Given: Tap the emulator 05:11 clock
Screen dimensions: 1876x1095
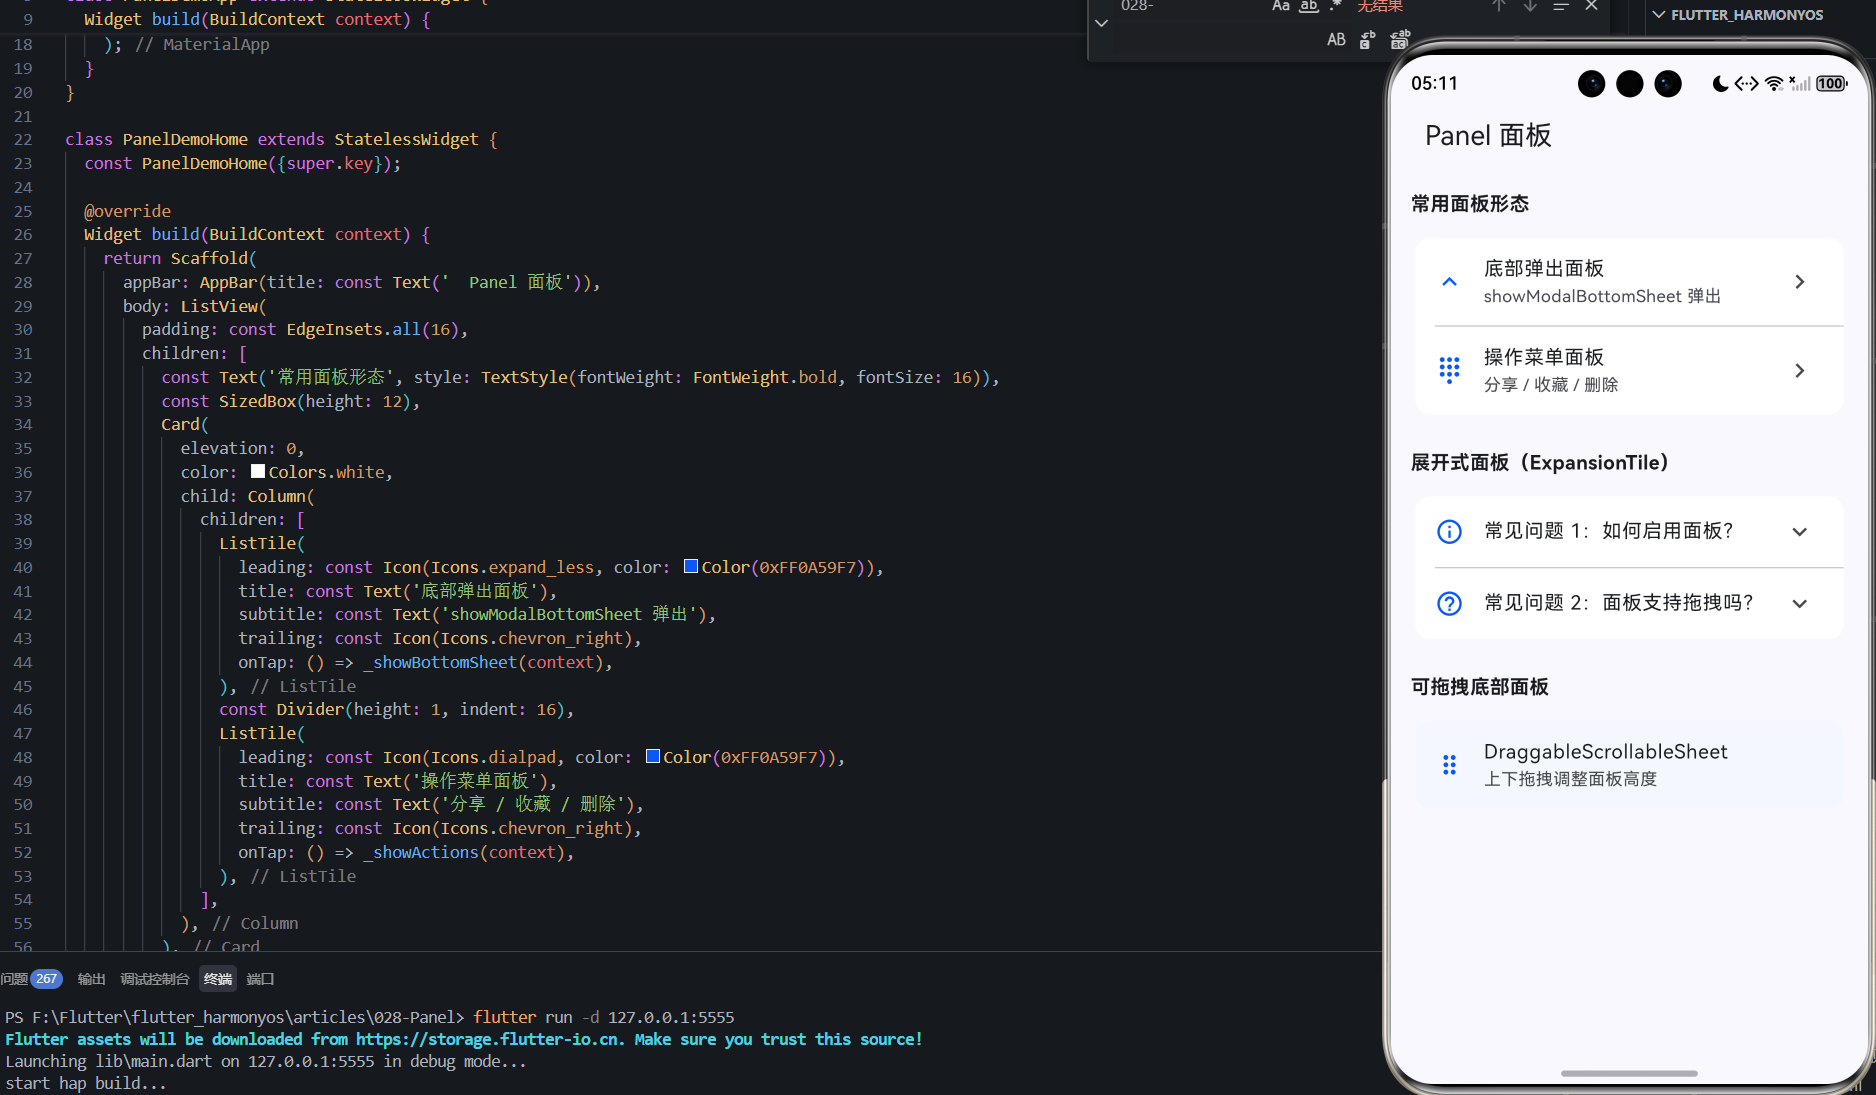Looking at the screenshot, I should (1434, 84).
